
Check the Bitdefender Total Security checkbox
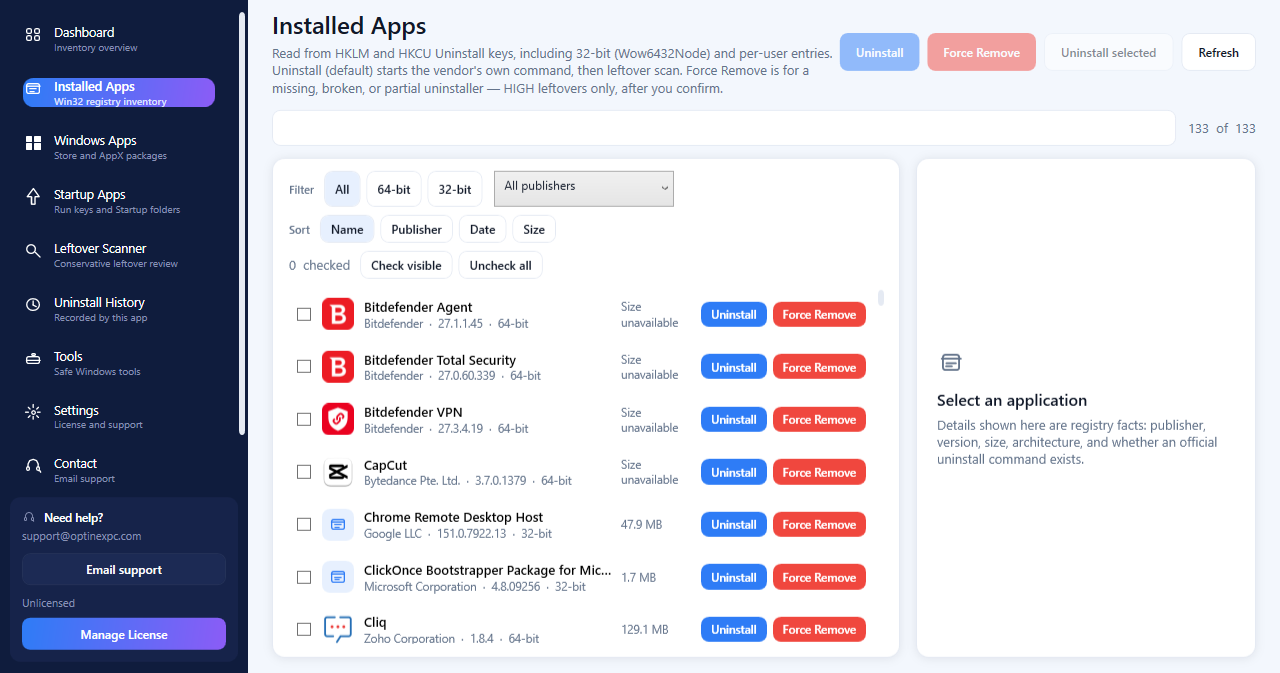[x=304, y=367]
